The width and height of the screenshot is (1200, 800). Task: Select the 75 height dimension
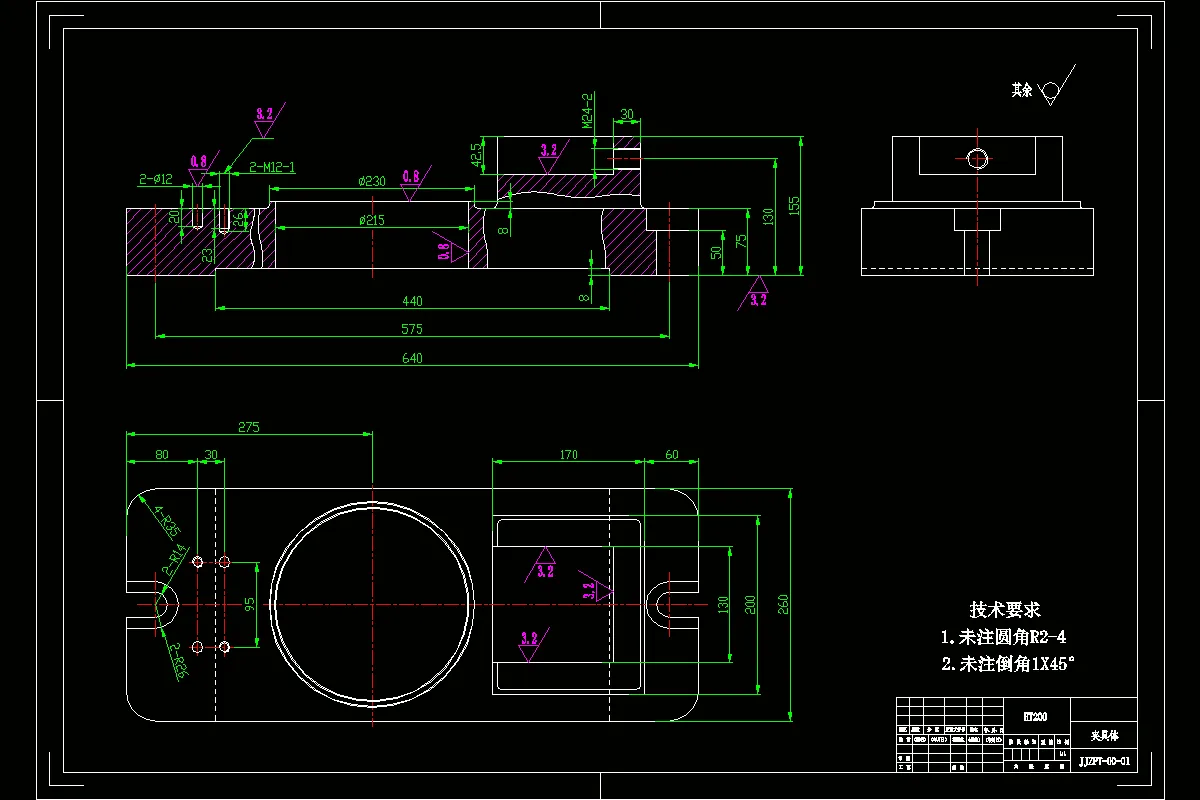740,240
